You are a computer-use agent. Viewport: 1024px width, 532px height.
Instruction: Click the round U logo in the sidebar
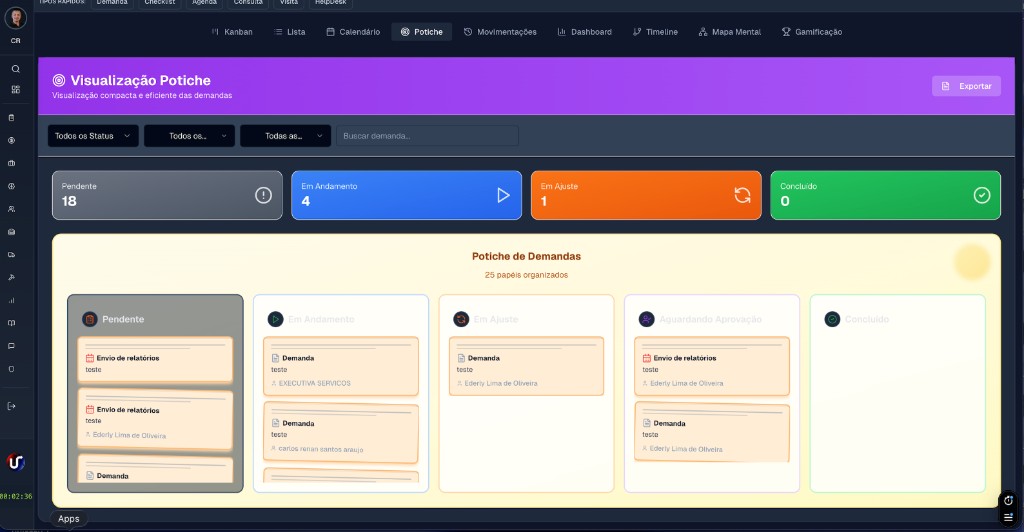pyautogui.click(x=16, y=462)
